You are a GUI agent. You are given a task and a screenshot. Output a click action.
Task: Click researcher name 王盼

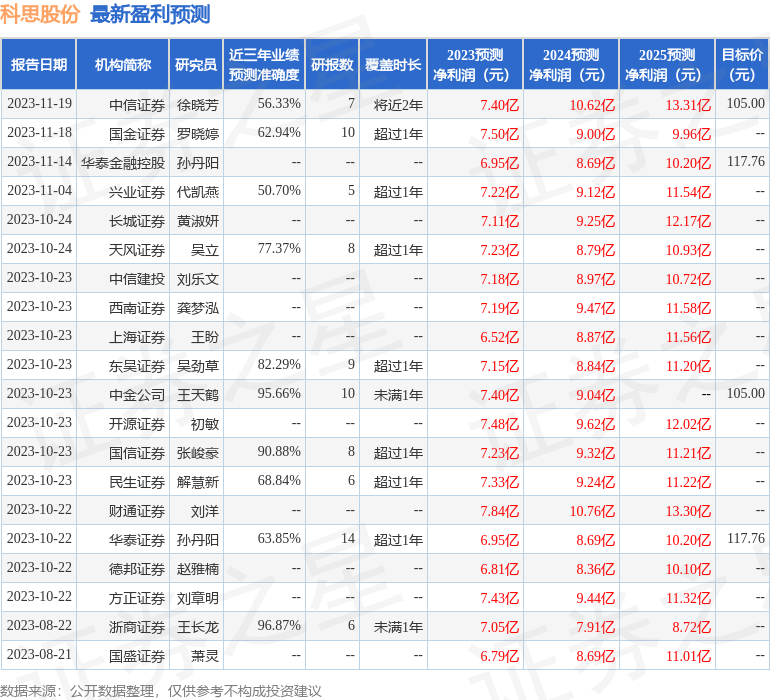click(205, 337)
